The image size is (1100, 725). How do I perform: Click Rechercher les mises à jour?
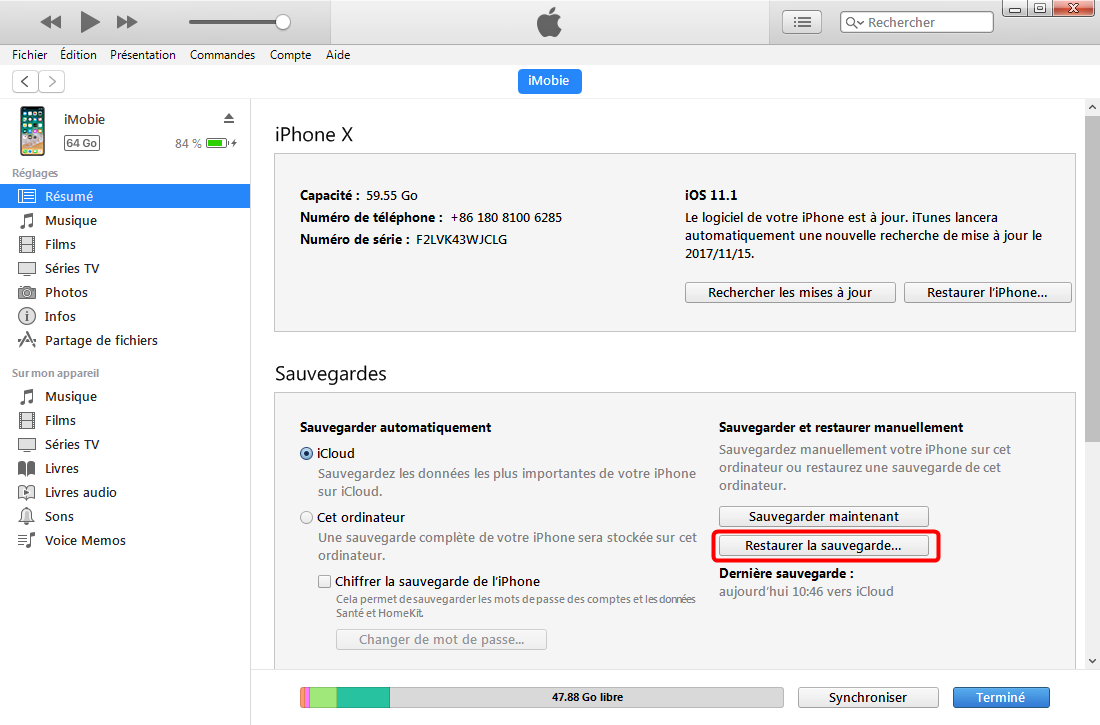pyautogui.click(x=789, y=293)
